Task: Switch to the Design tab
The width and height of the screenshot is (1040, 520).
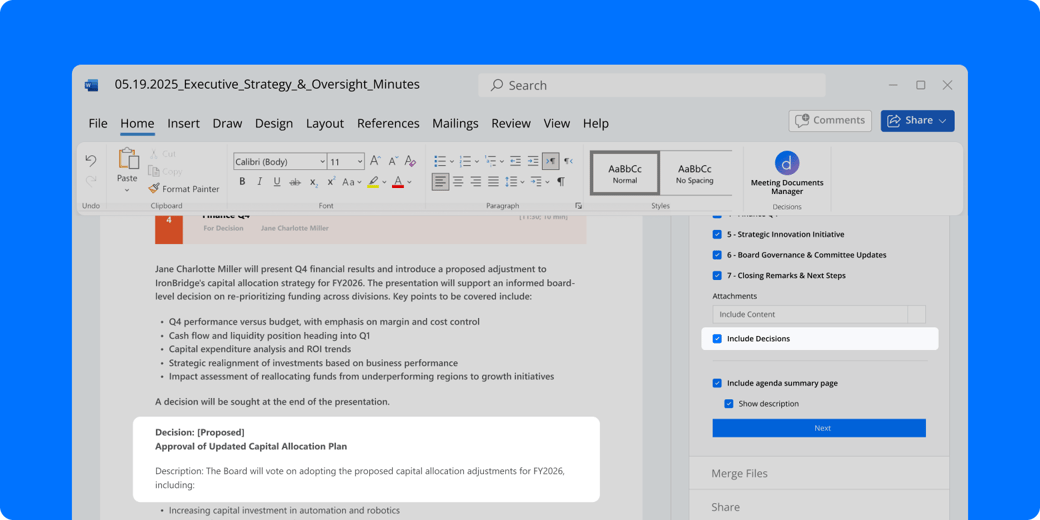Action: click(x=274, y=123)
